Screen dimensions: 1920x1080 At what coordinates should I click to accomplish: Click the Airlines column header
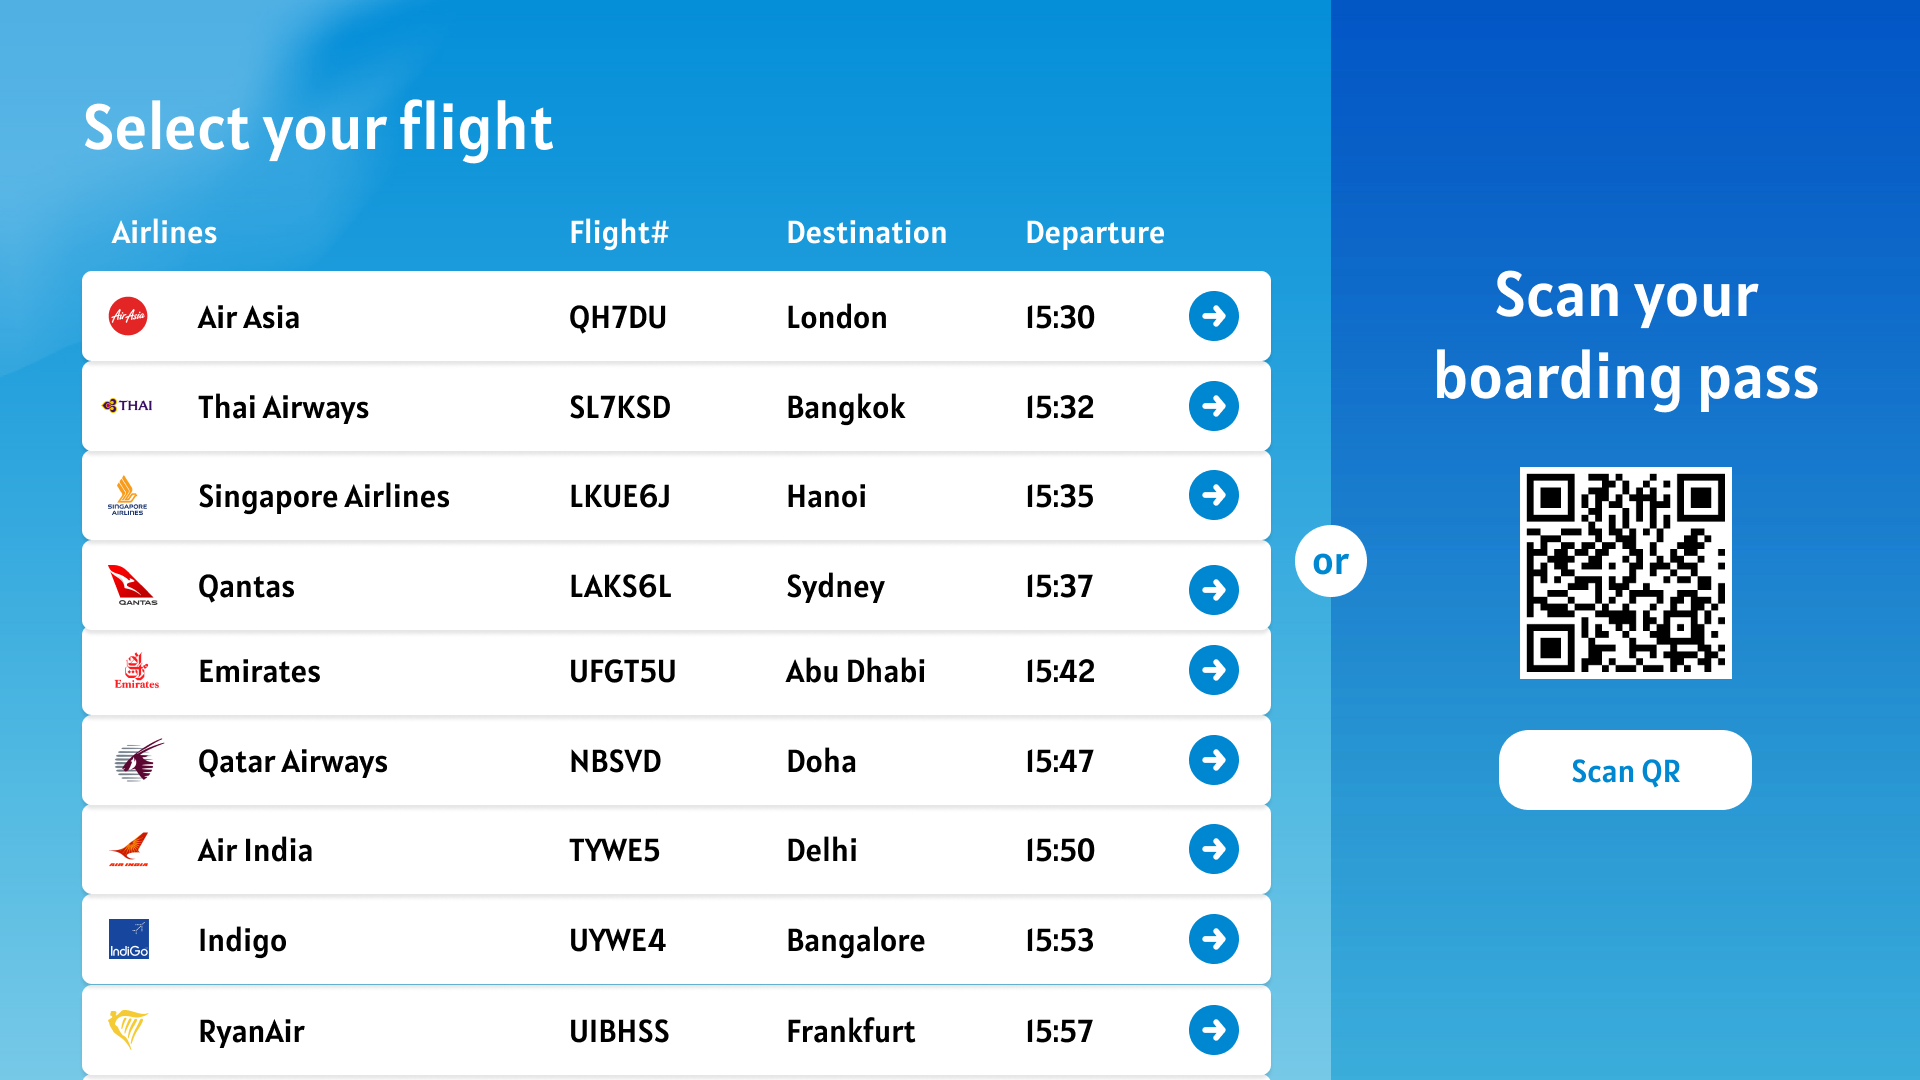(164, 232)
